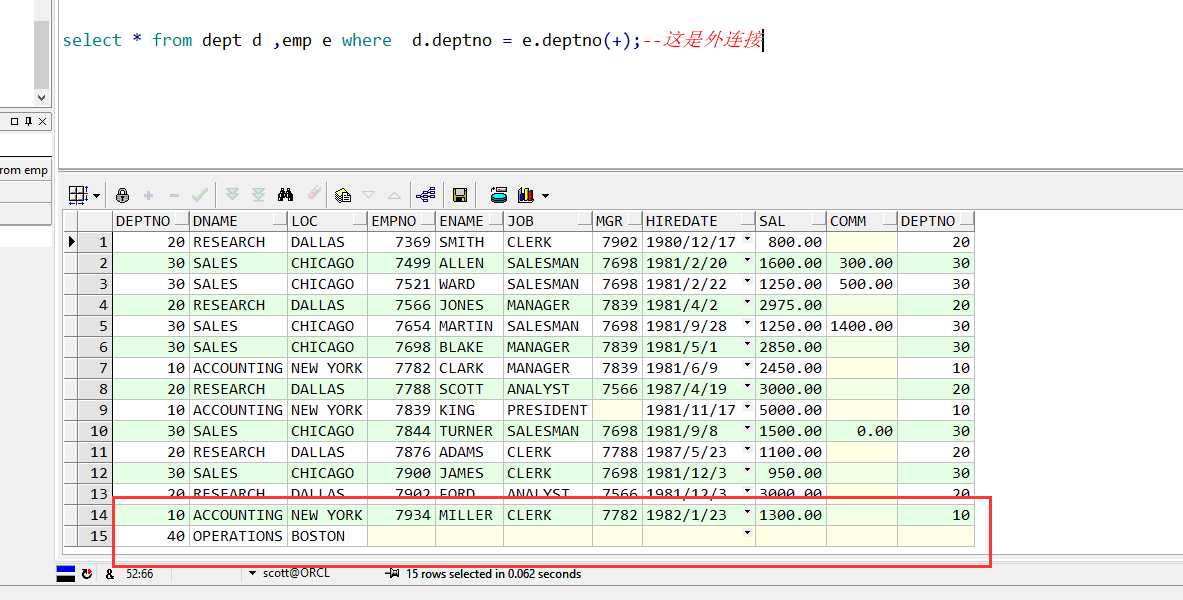Click the Single record view icon
This screenshot has height=600, width=1183.
coord(343,195)
